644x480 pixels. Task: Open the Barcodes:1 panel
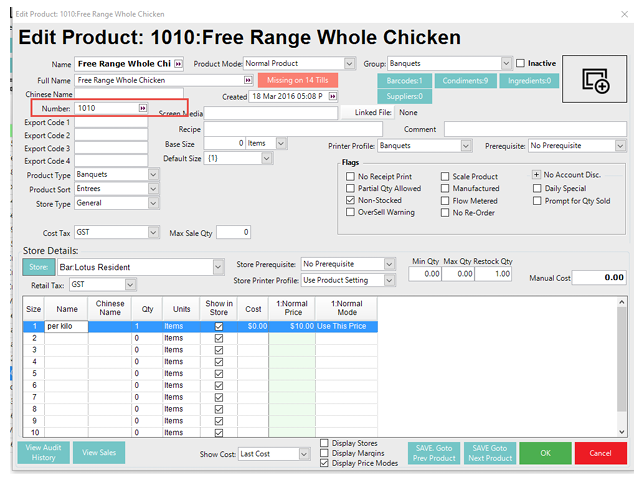pos(405,81)
